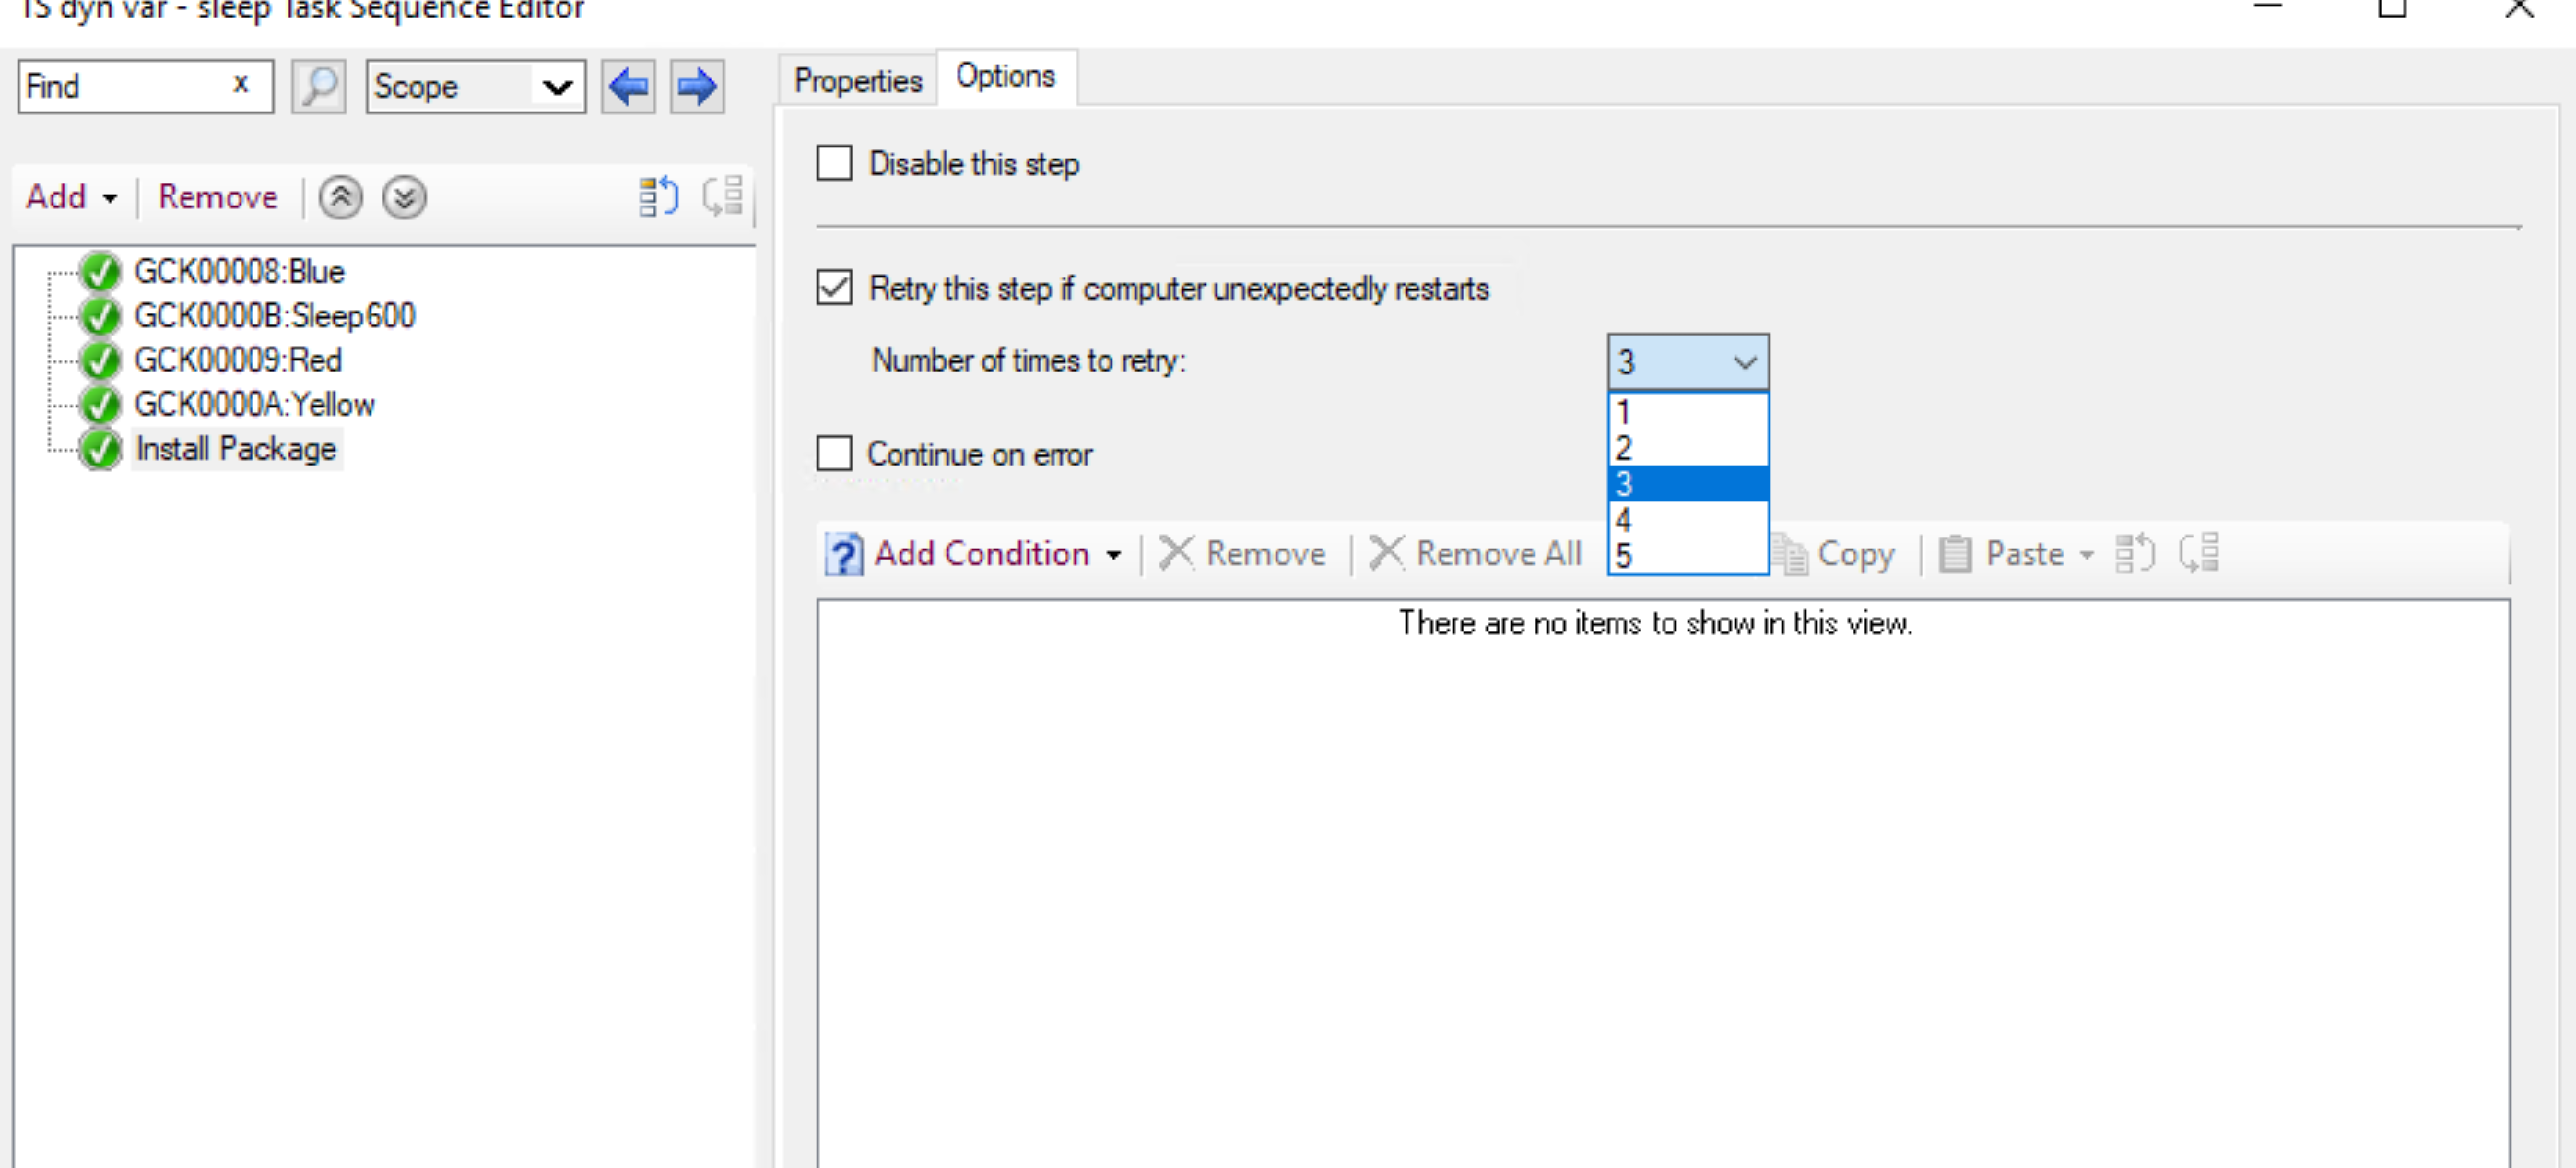Select retry count from Number of times dropdown

[x=1684, y=483]
